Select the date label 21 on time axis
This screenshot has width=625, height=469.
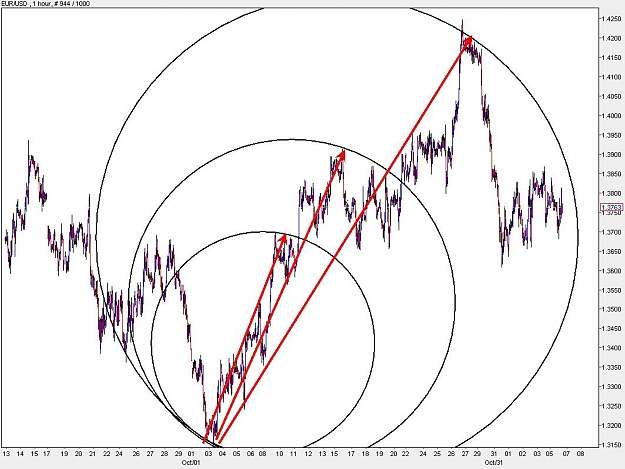point(92,453)
